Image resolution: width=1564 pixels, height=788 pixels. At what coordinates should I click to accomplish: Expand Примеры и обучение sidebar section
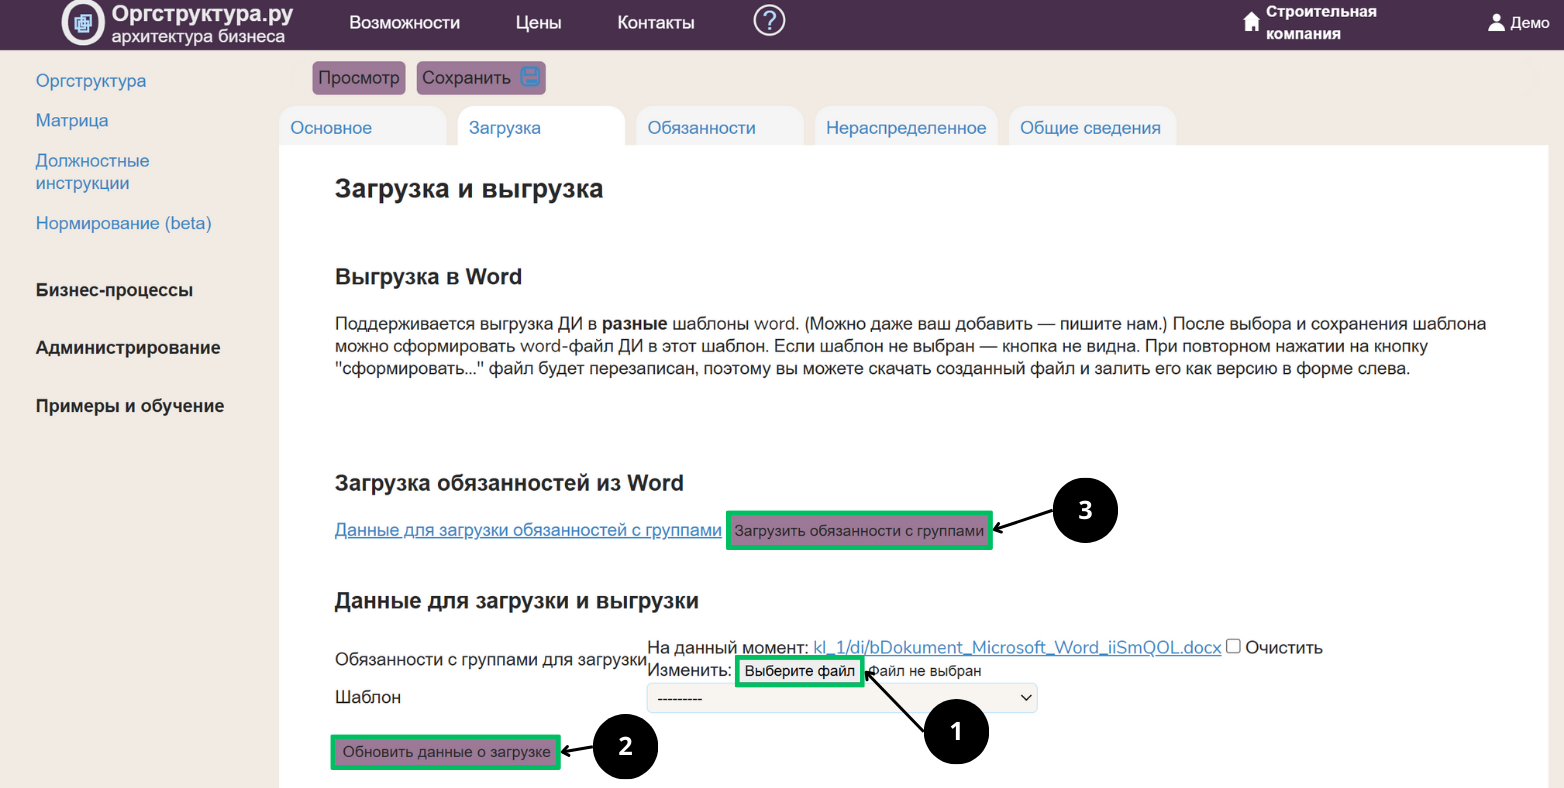click(x=130, y=406)
